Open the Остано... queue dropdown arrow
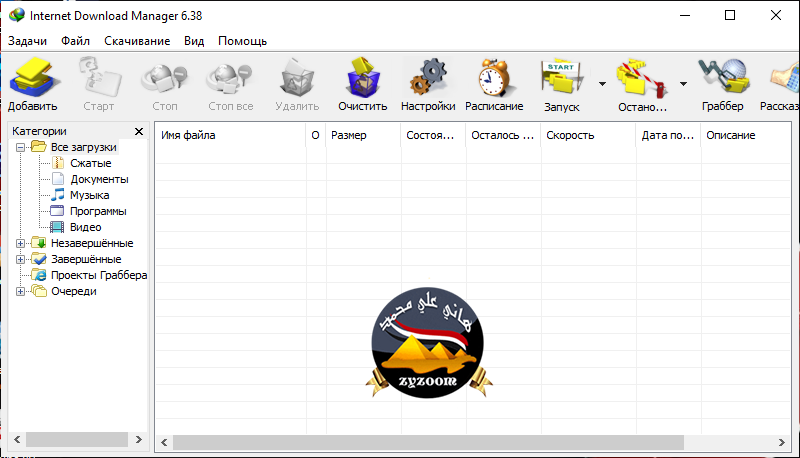Image resolution: width=800 pixels, height=458 pixels. click(x=683, y=84)
